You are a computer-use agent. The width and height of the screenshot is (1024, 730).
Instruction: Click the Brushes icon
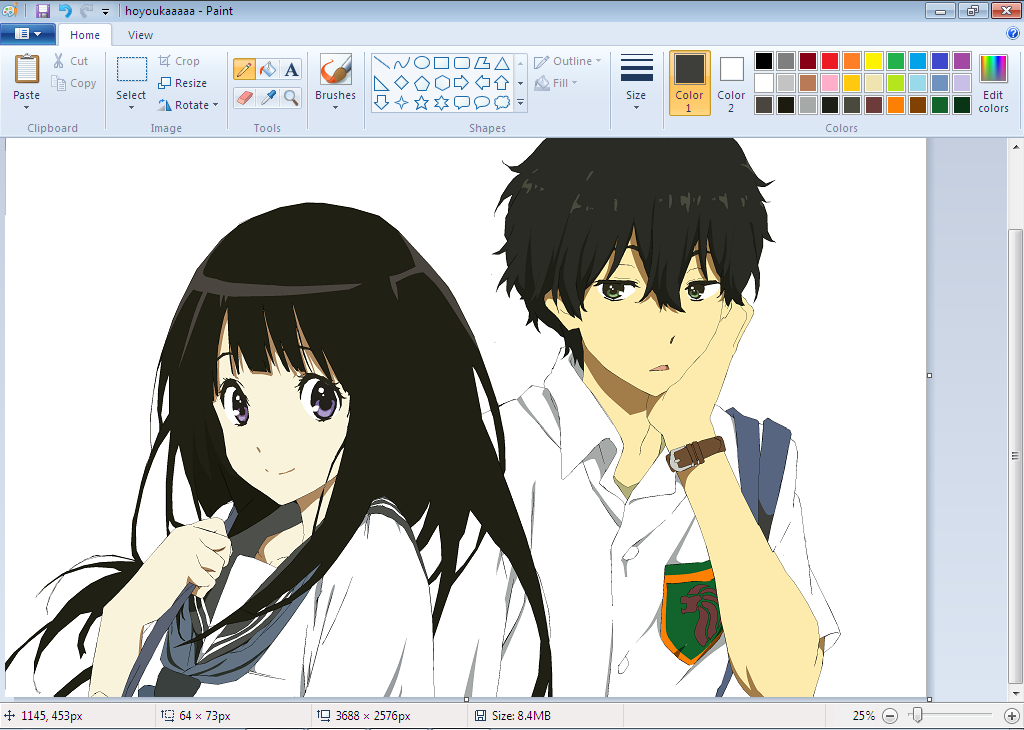click(x=336, y=69)
